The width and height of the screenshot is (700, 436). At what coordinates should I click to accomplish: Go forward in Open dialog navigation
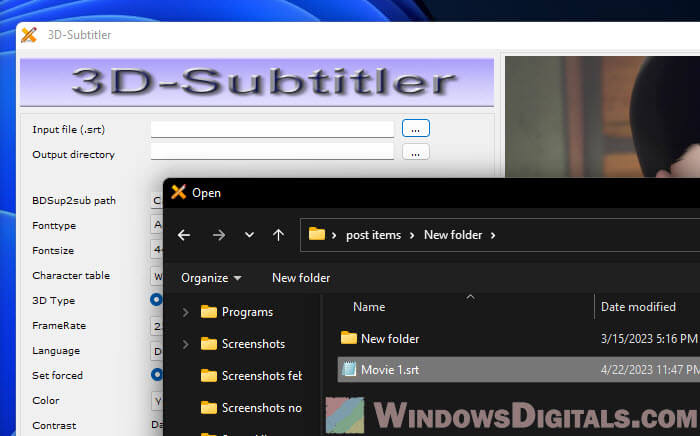click(x=219, y=235)
